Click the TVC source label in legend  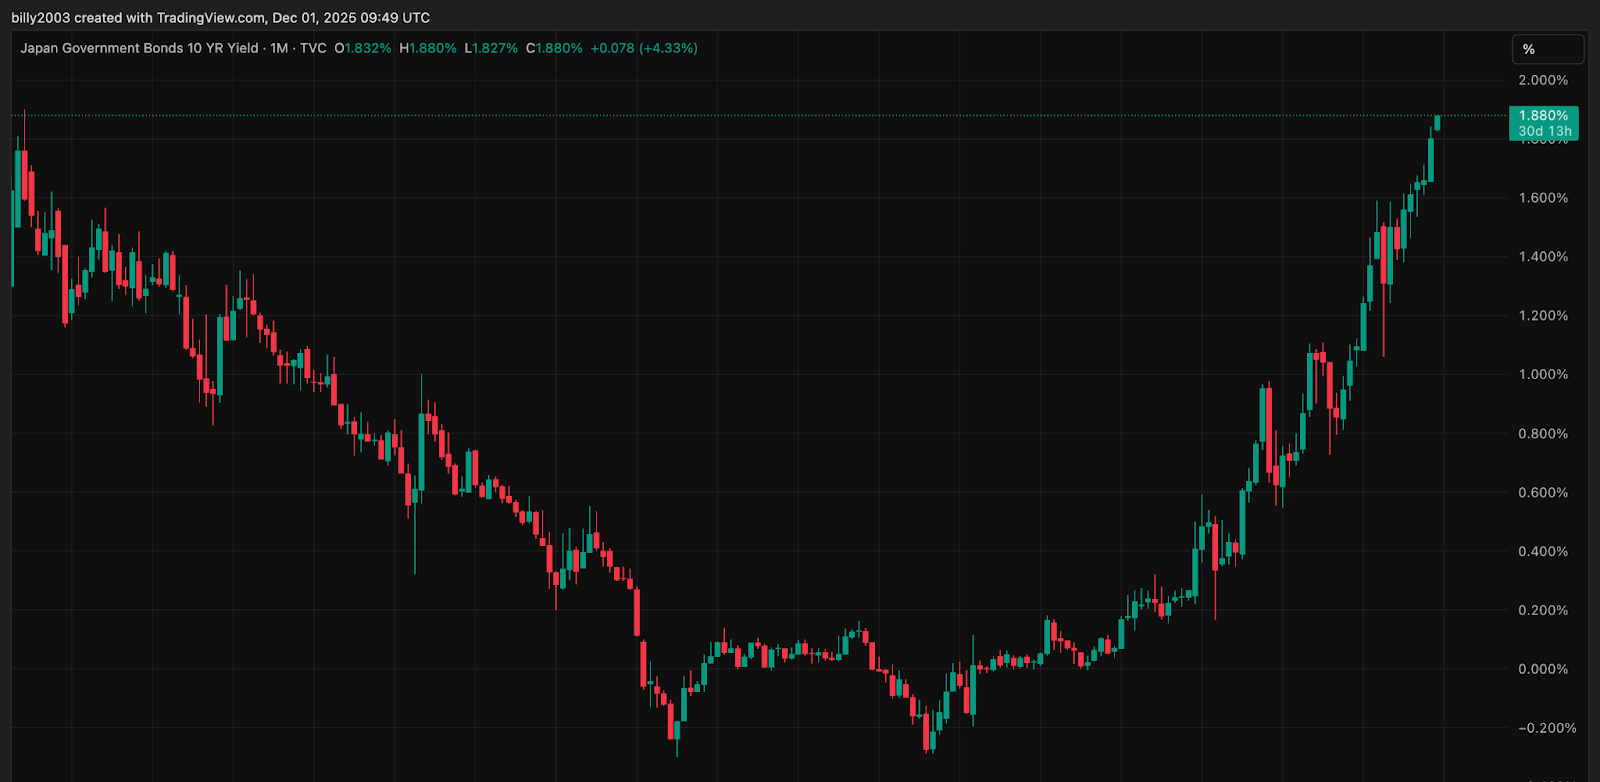coord(313,48)
